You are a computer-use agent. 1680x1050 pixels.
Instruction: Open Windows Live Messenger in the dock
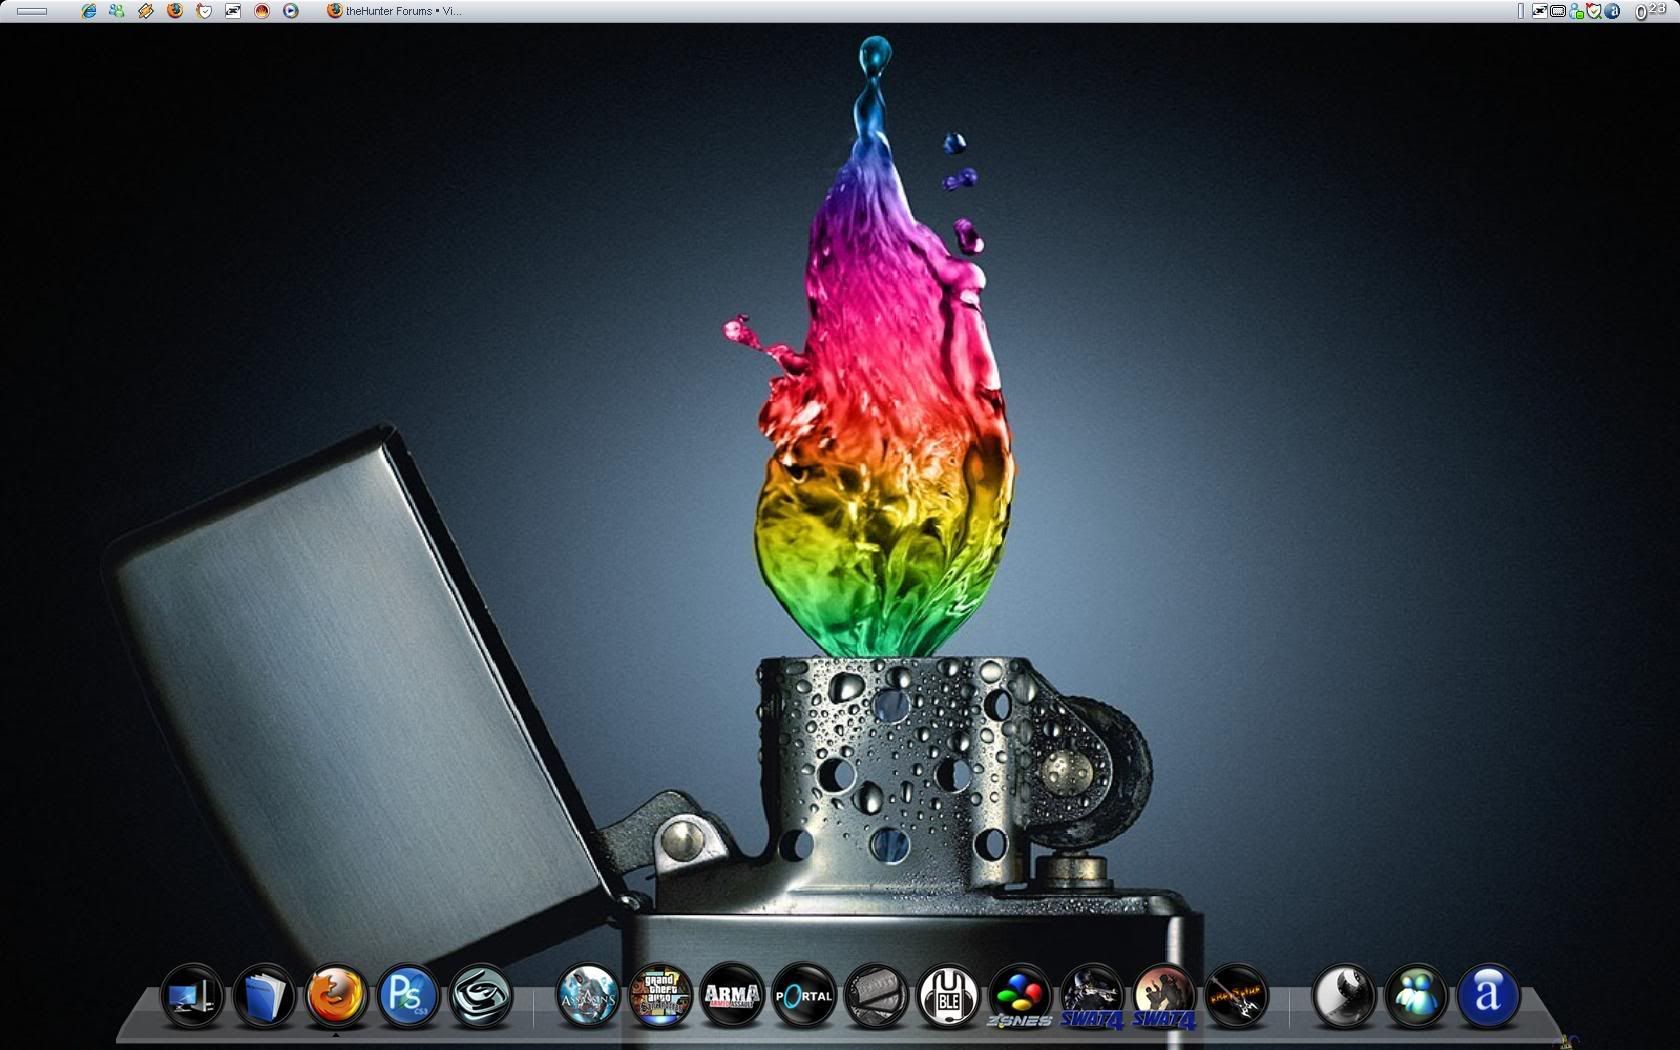point(1416,996)
